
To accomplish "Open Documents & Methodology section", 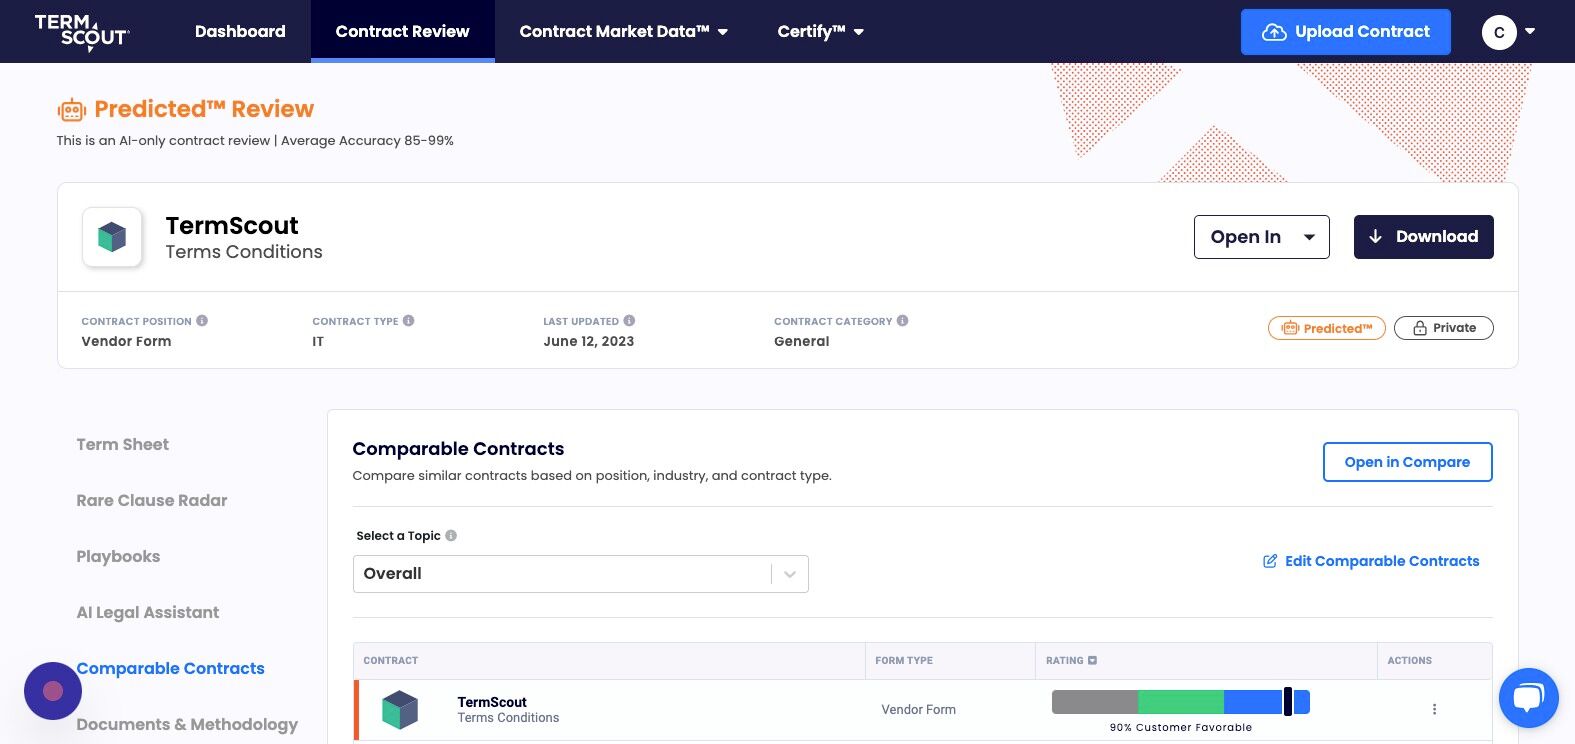I will 187,724.
